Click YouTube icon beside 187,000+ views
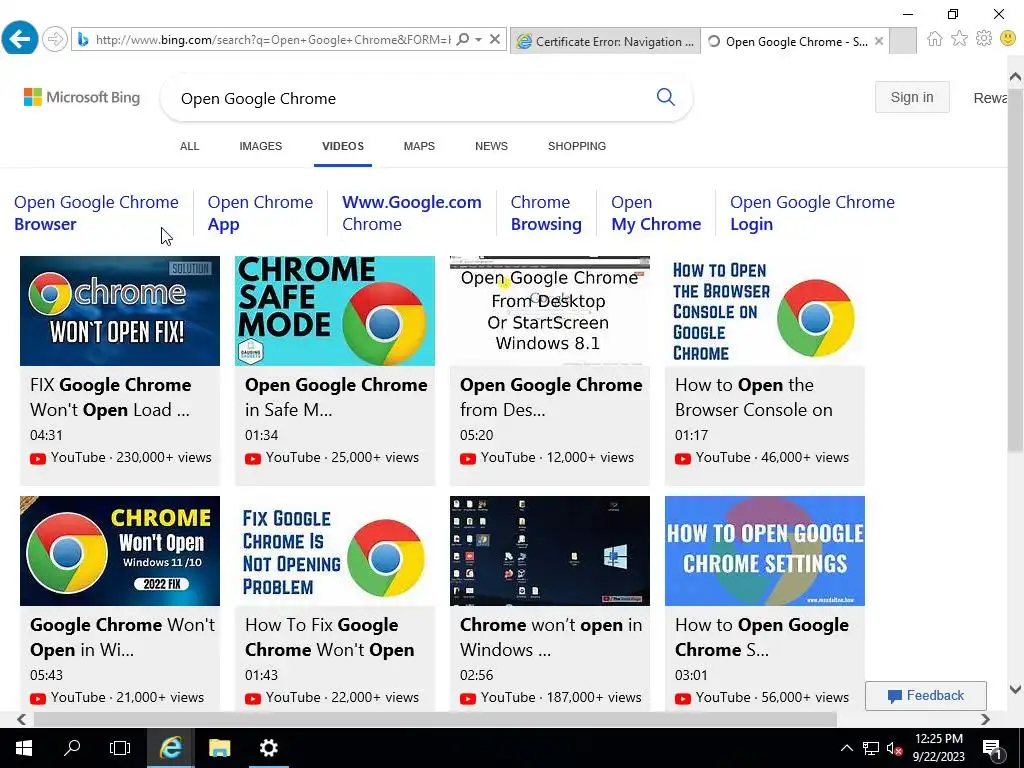The width and height of the screenshot is (1024, 768). [x=468, y=699]
